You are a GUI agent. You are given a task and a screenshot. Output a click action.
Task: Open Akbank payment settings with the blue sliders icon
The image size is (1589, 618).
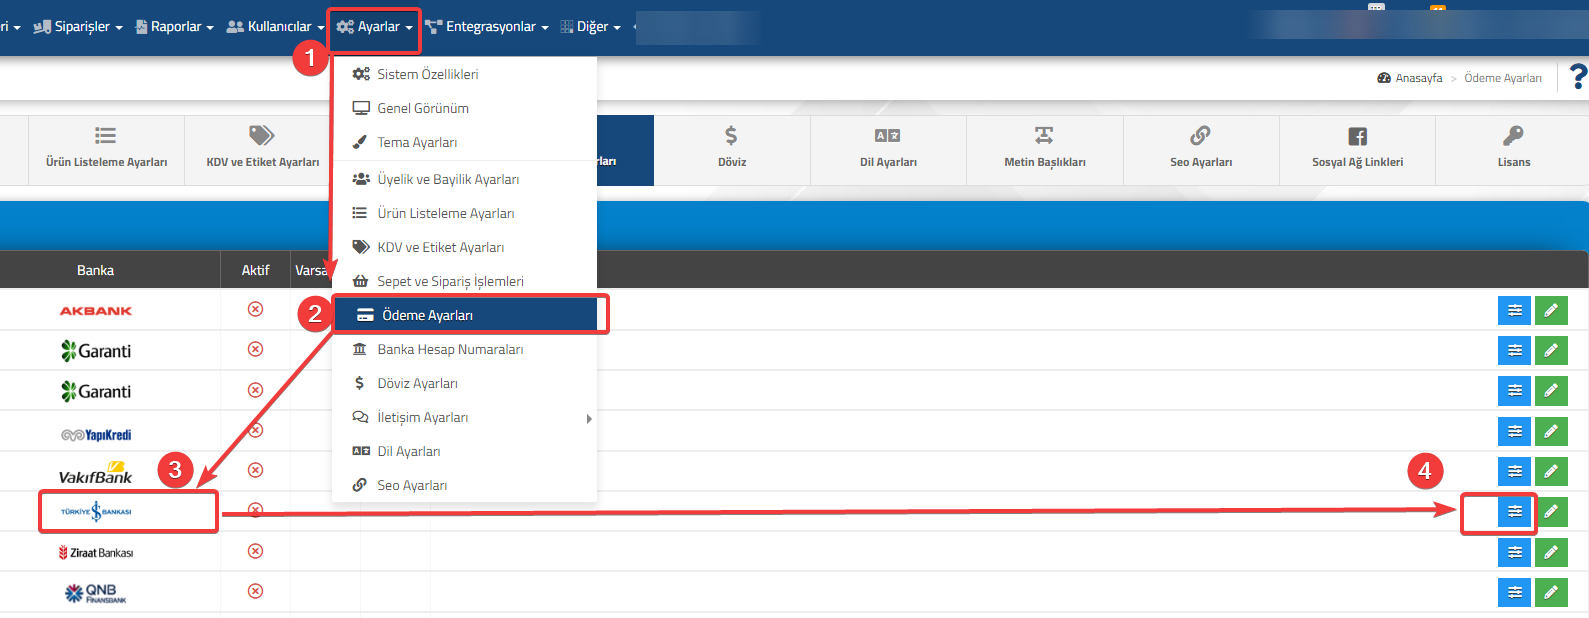pos(1515,311)
